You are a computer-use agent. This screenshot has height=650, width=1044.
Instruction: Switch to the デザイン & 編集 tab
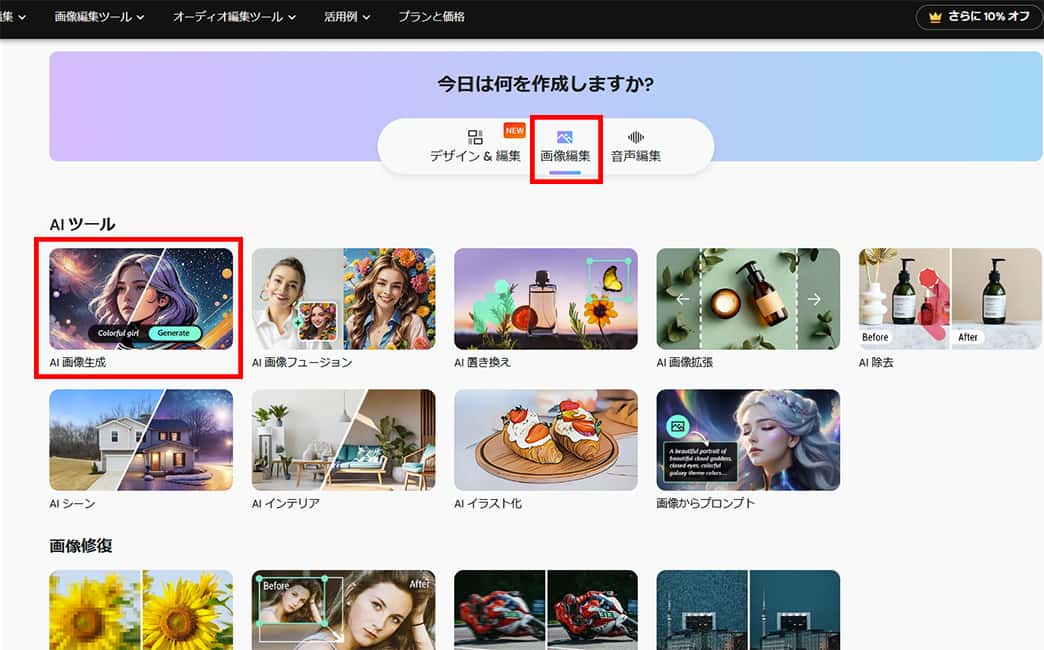pyautogui.click(x=475, y=147)
